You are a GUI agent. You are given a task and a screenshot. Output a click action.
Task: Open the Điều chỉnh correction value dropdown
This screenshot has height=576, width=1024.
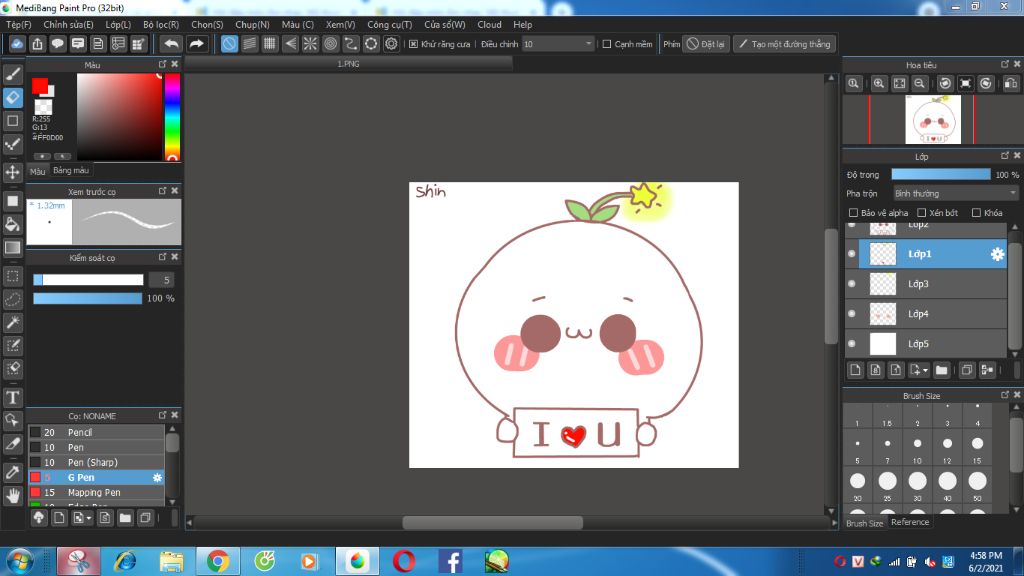(558, 44)
